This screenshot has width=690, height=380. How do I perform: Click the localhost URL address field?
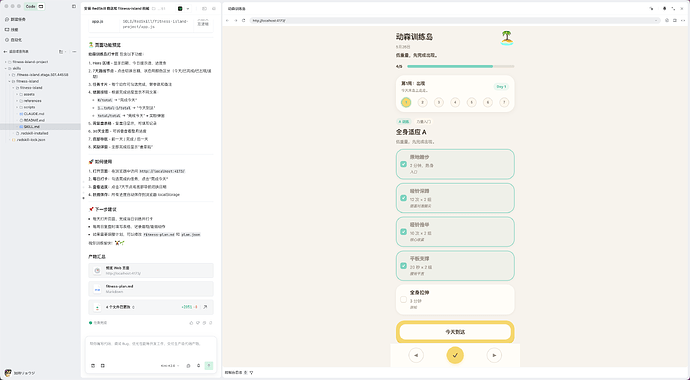coord(455,20)
